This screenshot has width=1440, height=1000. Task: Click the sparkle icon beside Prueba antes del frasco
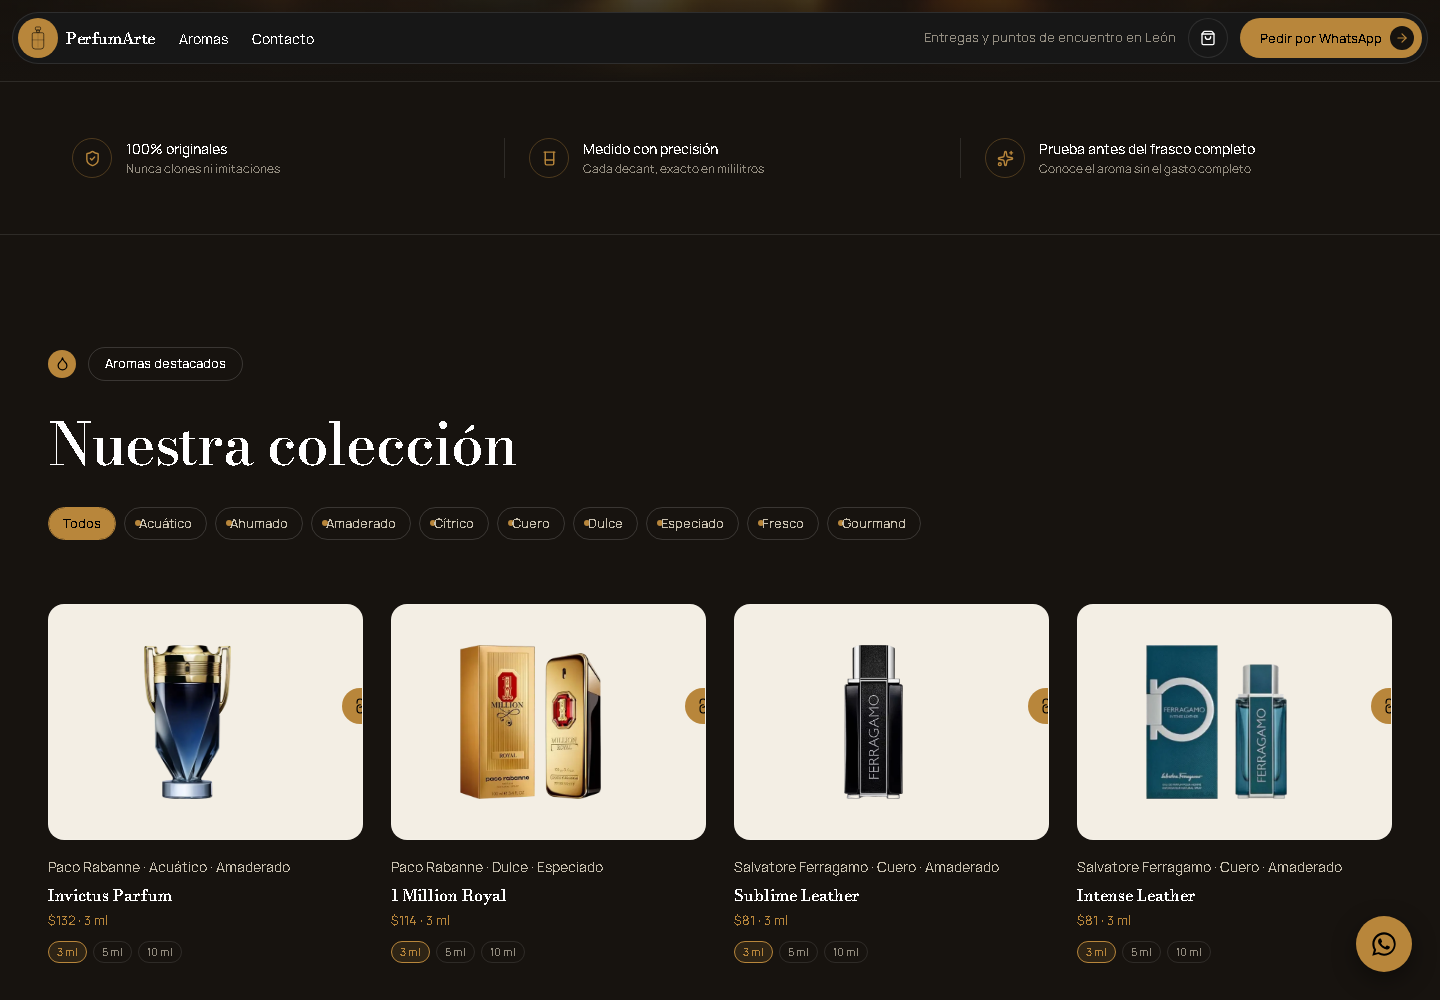[x=1005, y=158]
